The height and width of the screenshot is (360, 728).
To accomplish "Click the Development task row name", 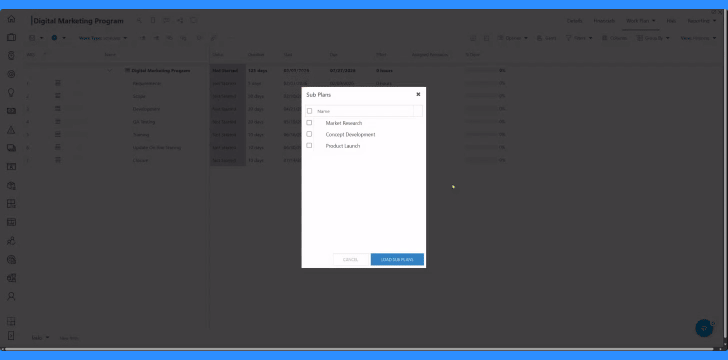I will click(x=146, y=109).
